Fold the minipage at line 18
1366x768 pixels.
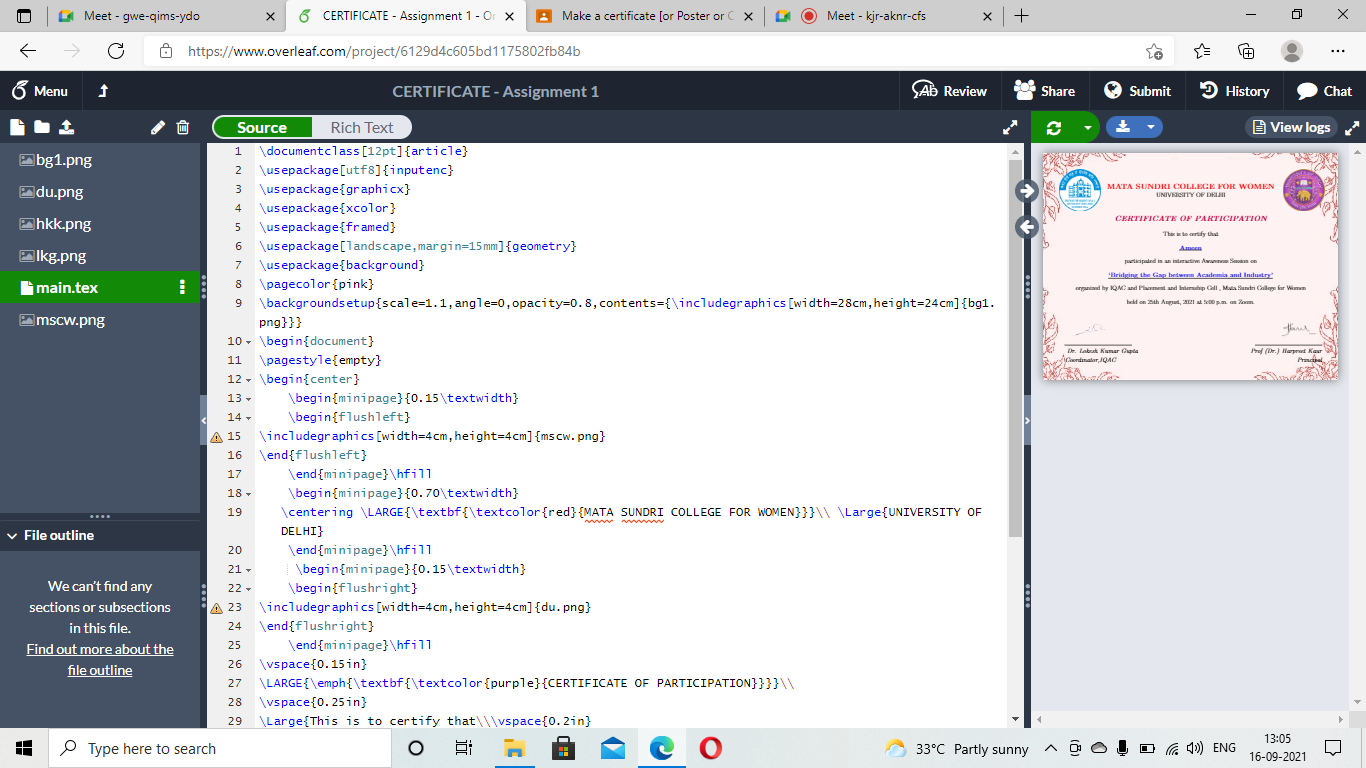click(249, 494)
